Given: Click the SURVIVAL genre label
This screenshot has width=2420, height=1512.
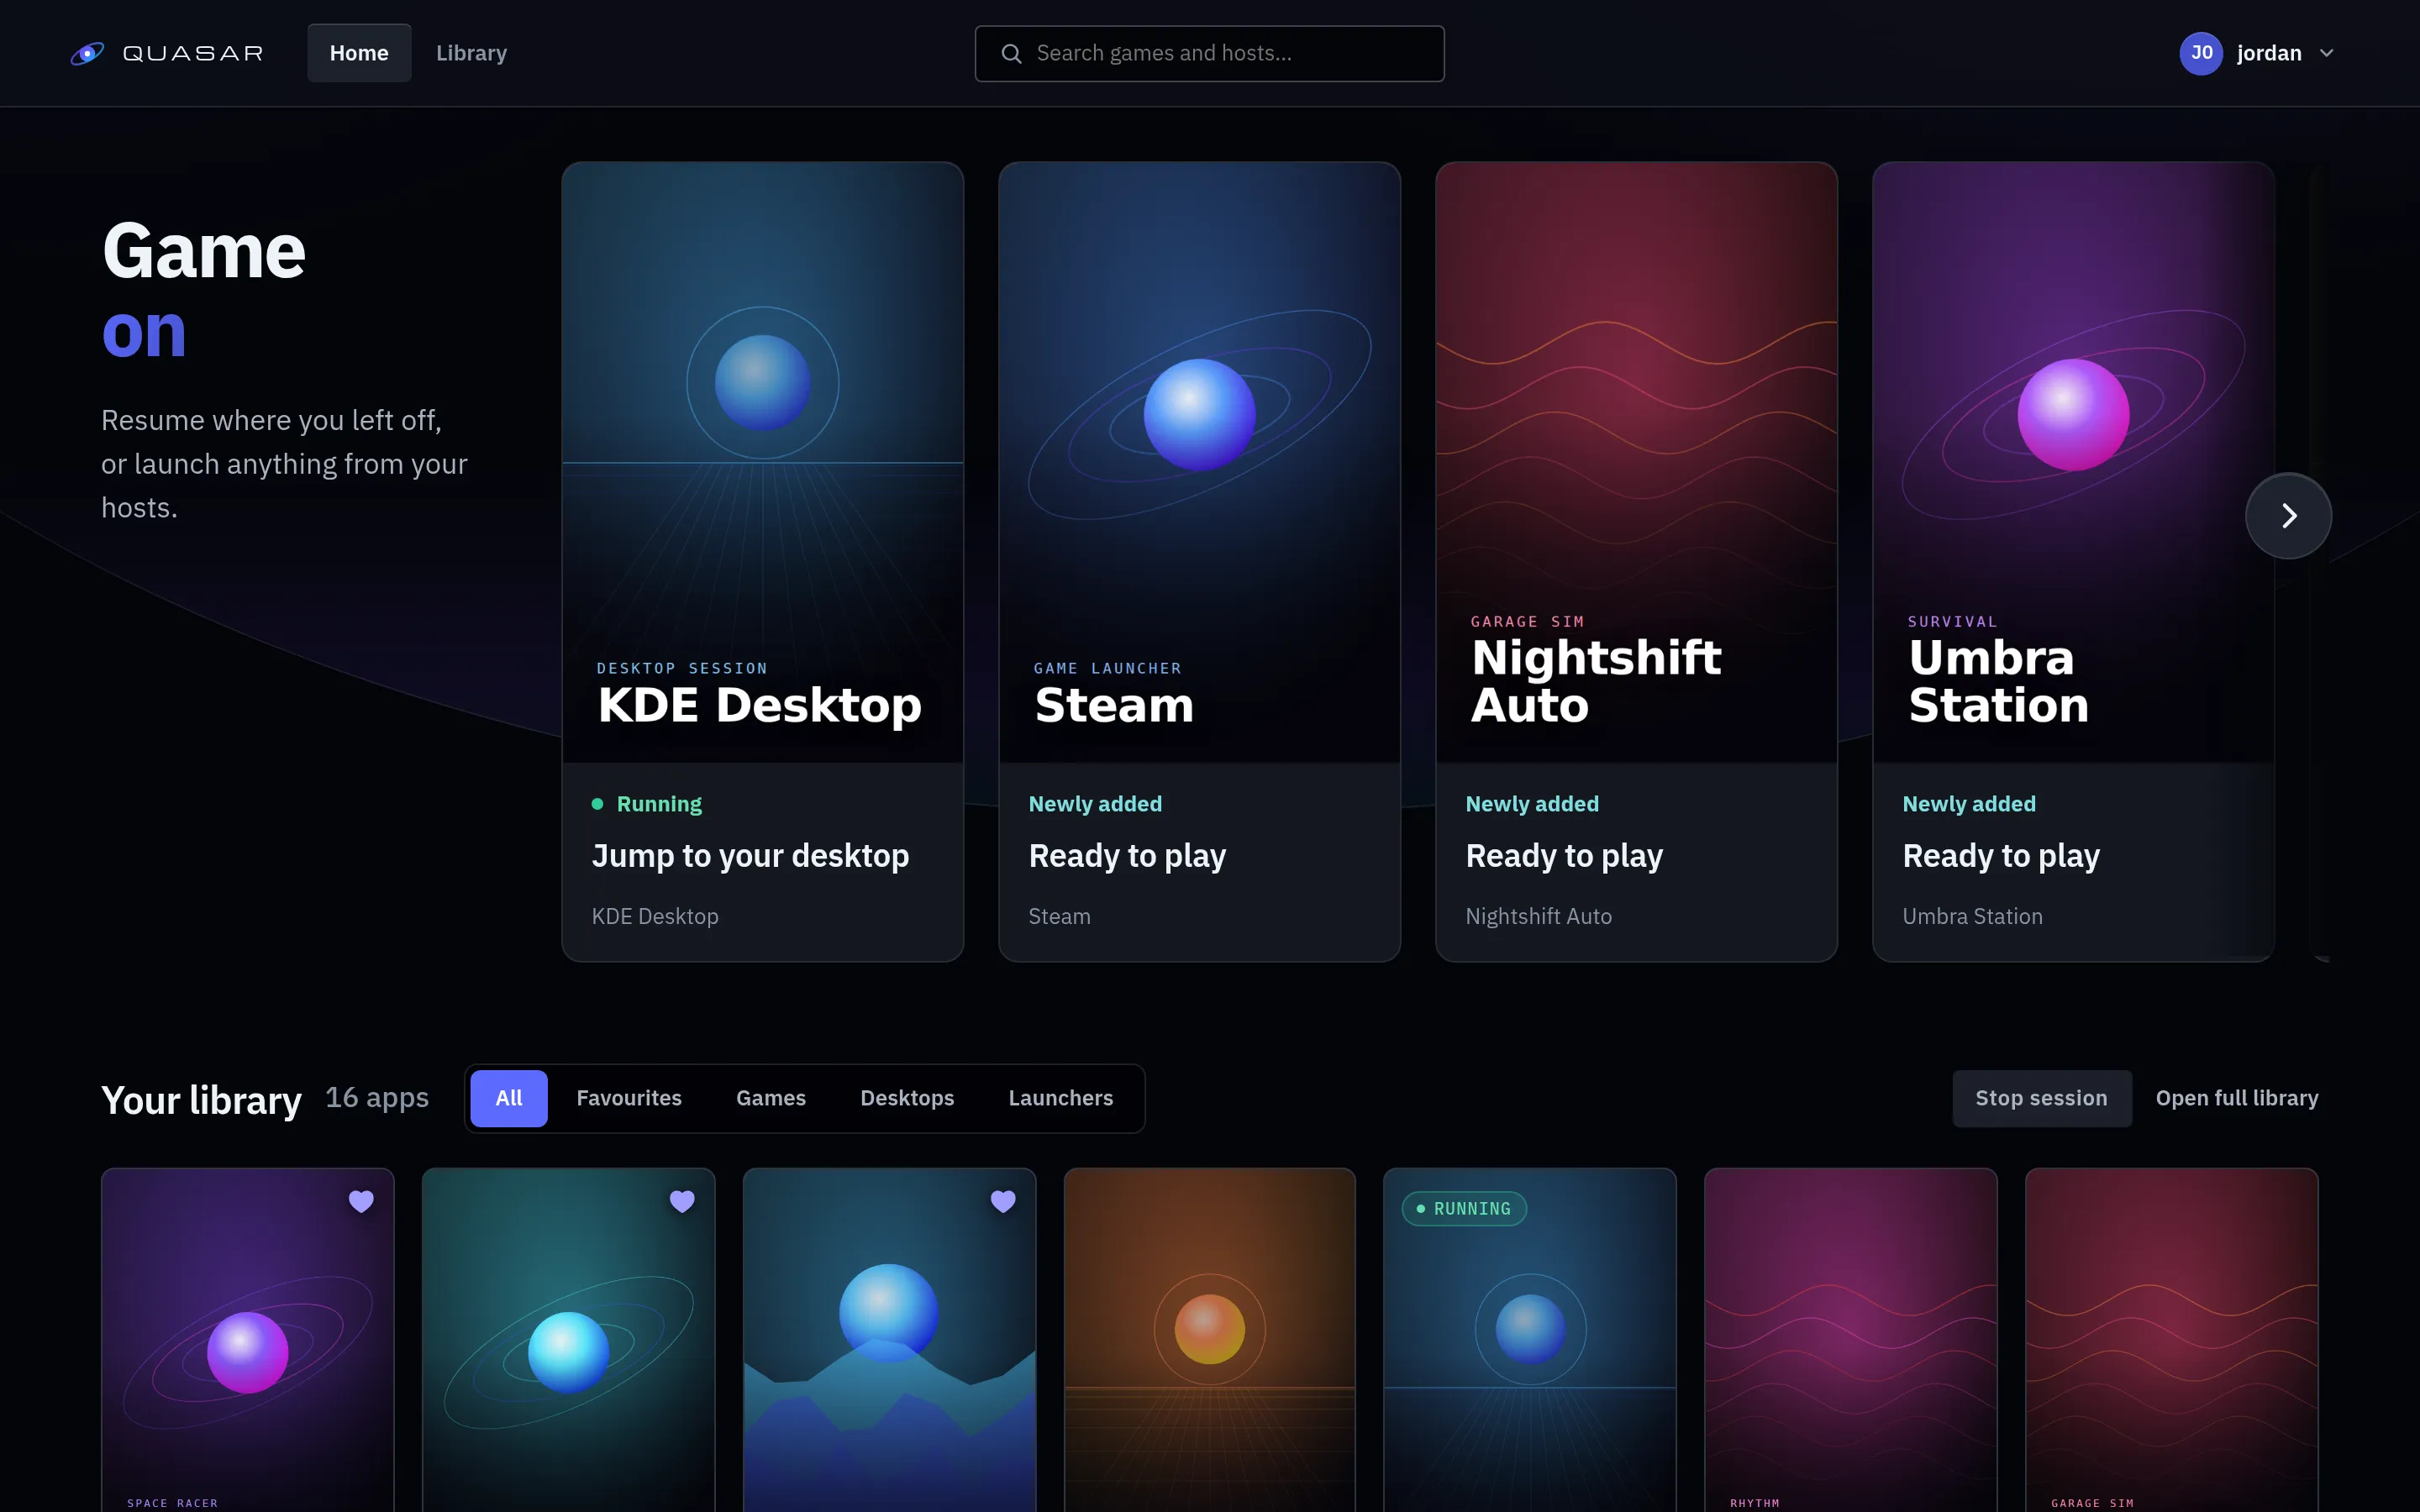Looking at the screenshot, I should point(1952,622).
